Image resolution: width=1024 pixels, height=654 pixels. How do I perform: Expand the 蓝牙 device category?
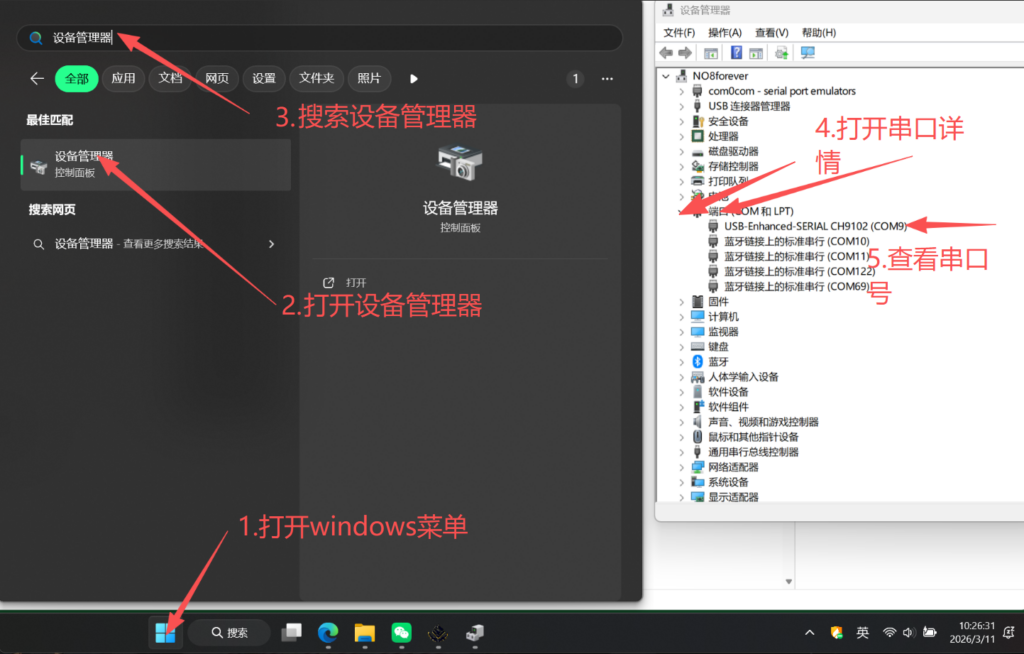point(682,362)
